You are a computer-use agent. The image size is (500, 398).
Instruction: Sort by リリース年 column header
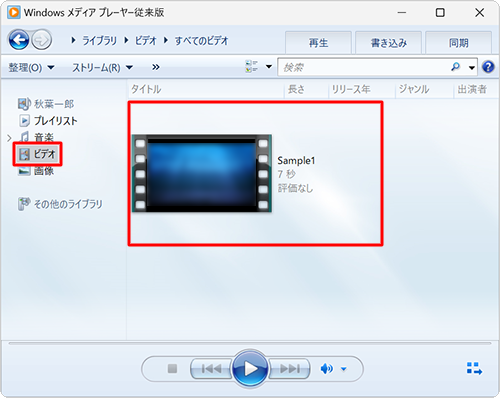362,89
